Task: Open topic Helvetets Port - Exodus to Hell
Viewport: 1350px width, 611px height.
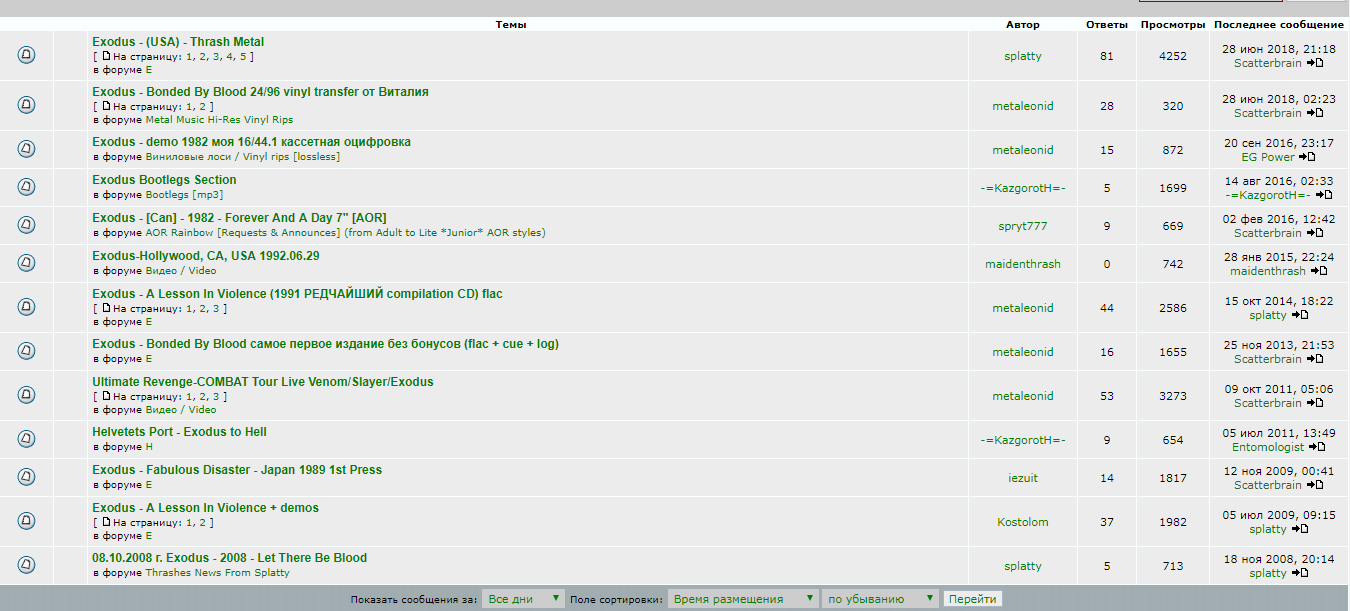Action: [179, 432]
